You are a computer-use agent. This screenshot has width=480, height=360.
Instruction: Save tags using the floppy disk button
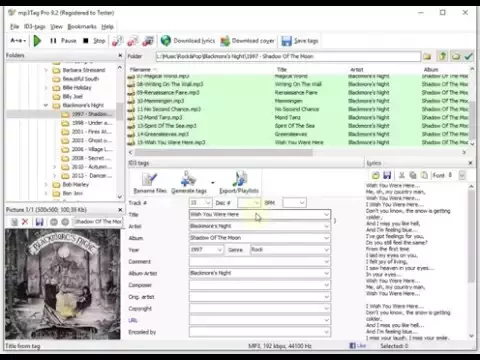pyautogui.click(x=300, y=41)
